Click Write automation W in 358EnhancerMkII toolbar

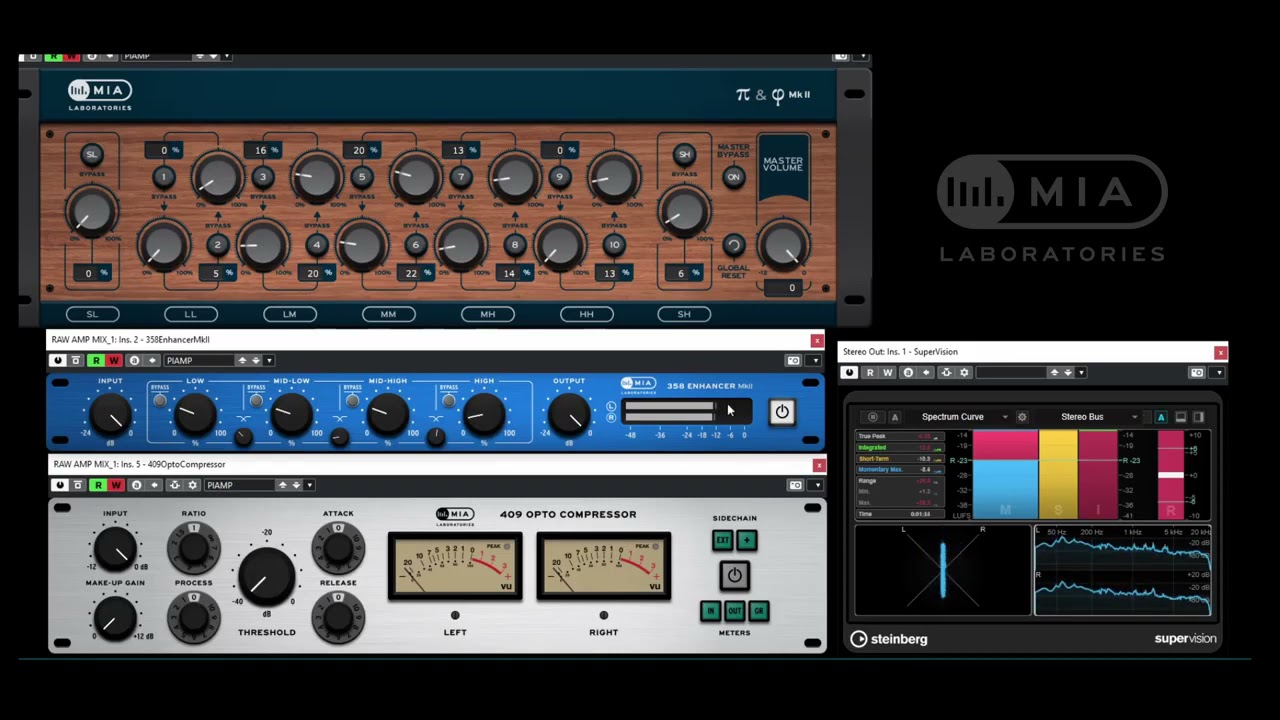pos(113,360)
